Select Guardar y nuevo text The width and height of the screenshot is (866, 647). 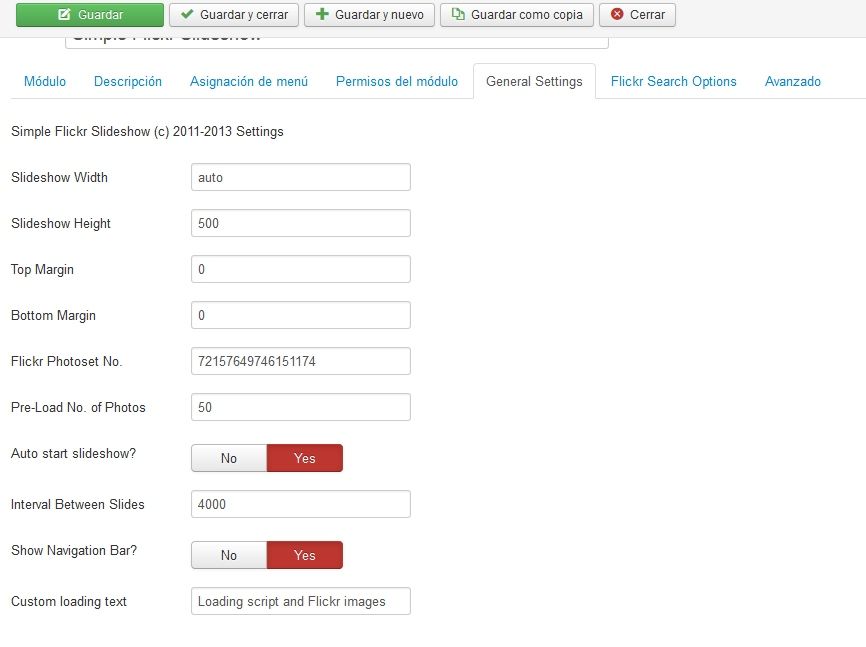pos(379,15)
